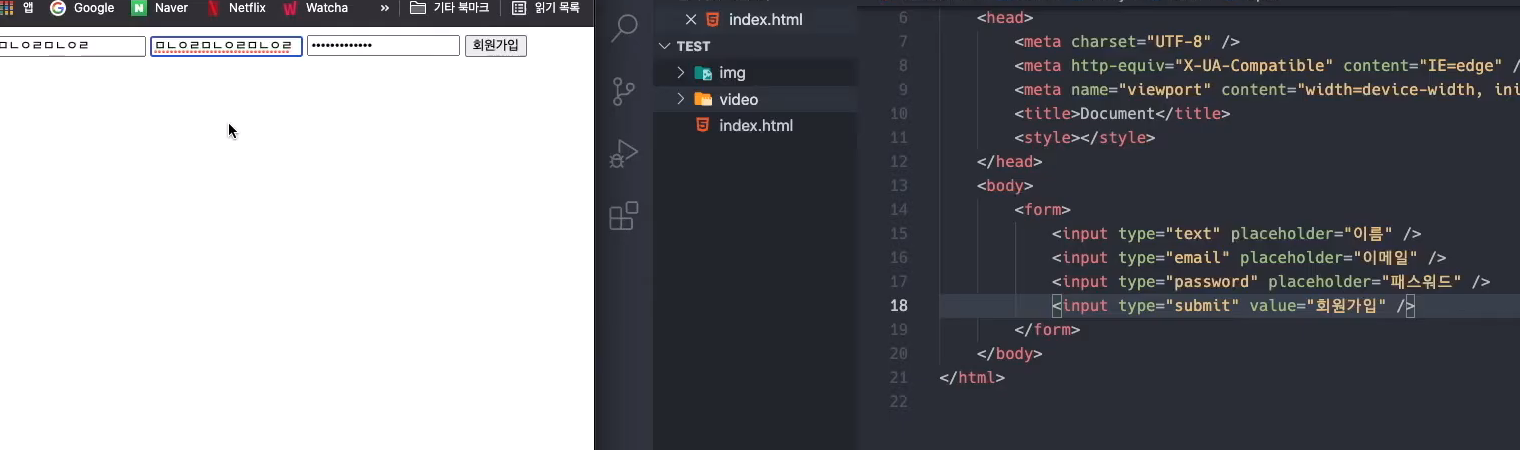Show more bookmarks with the chevron overflow
Image resolution: width=1520 pixels, height=450 pixels.
click(385, 8)
